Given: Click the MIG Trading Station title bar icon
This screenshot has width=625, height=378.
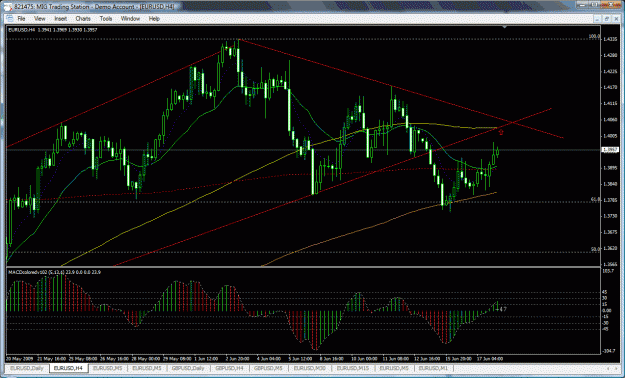Looking at the screenshot, I should tap(8, 7).
